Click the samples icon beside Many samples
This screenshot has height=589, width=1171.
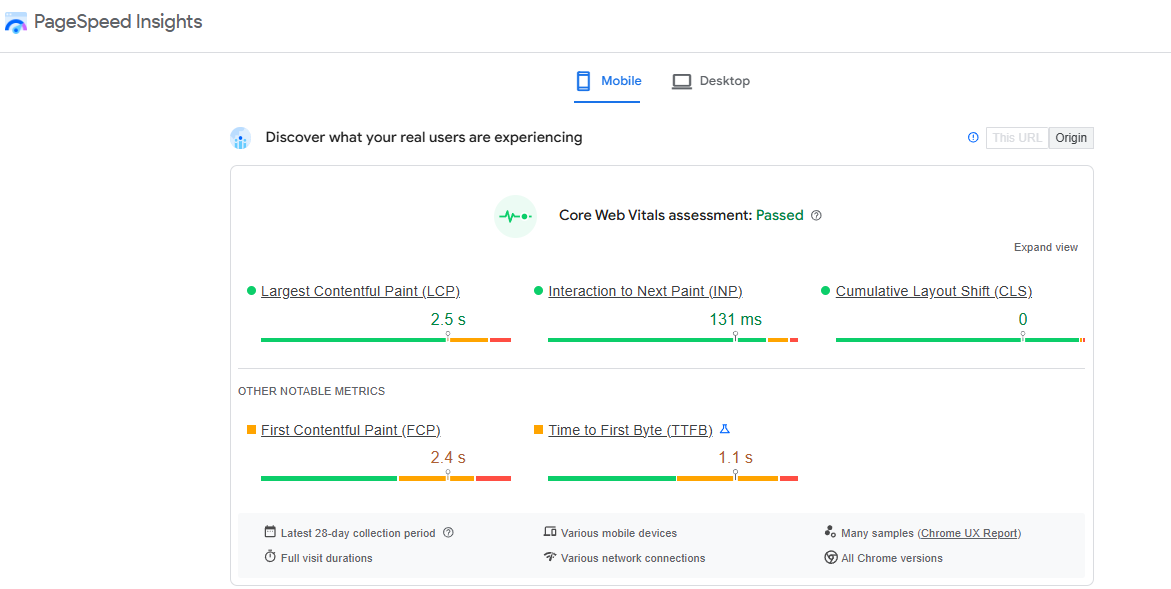tap(830, 532)
